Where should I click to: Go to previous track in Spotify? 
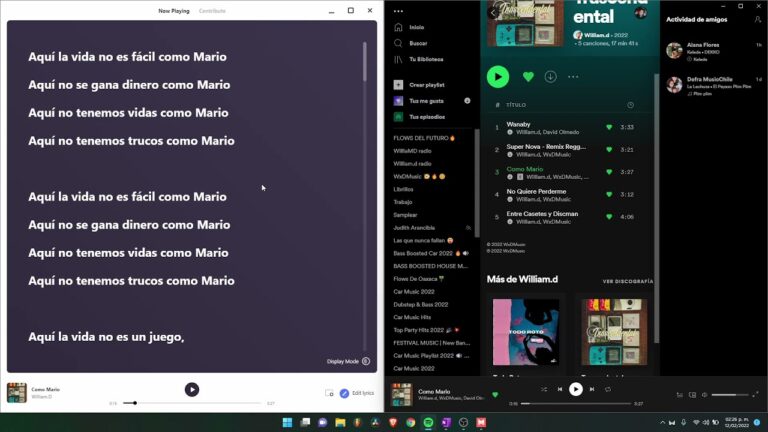(x=560, y=389)
